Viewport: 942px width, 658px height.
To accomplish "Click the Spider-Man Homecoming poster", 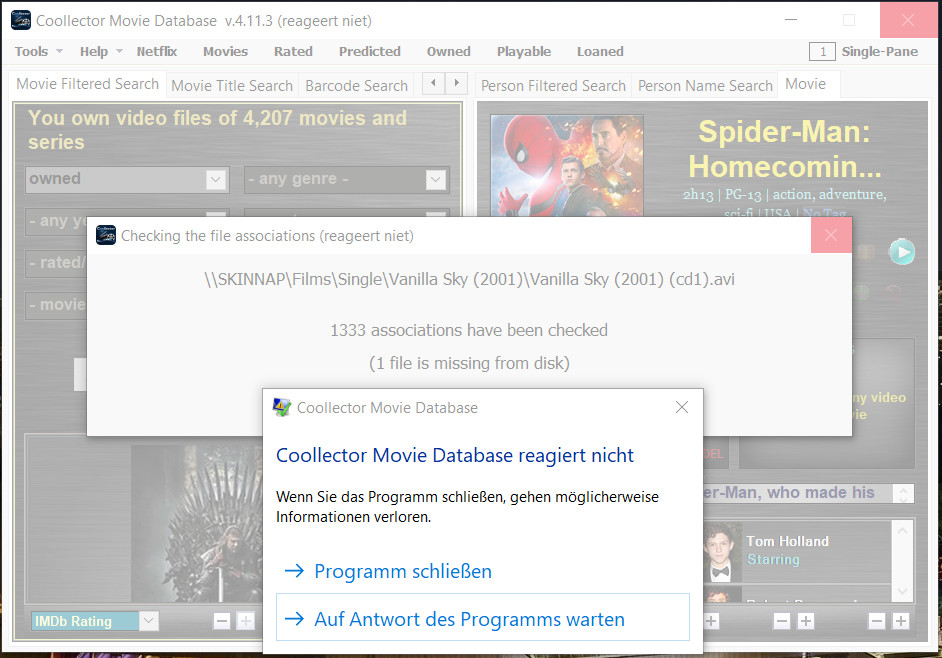I will 567,165.
